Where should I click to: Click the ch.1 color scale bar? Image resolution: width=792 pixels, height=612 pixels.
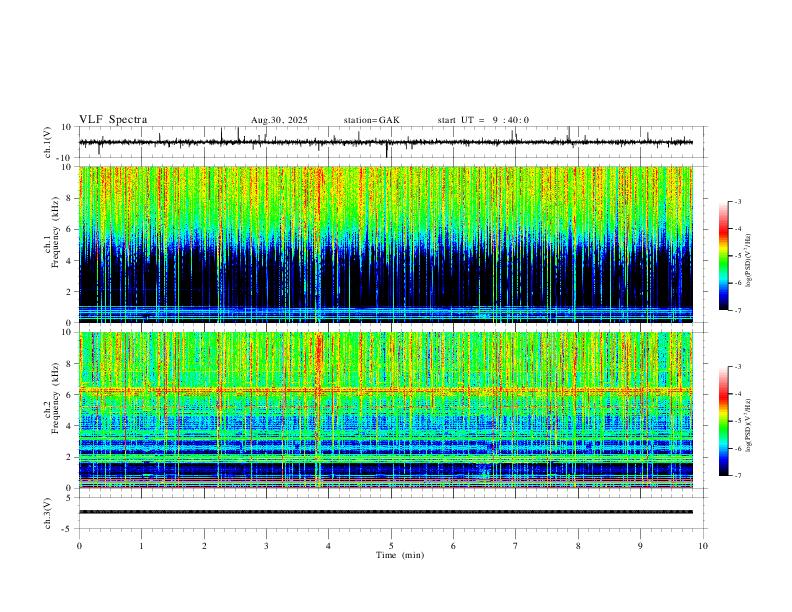(x=723, y=256)
